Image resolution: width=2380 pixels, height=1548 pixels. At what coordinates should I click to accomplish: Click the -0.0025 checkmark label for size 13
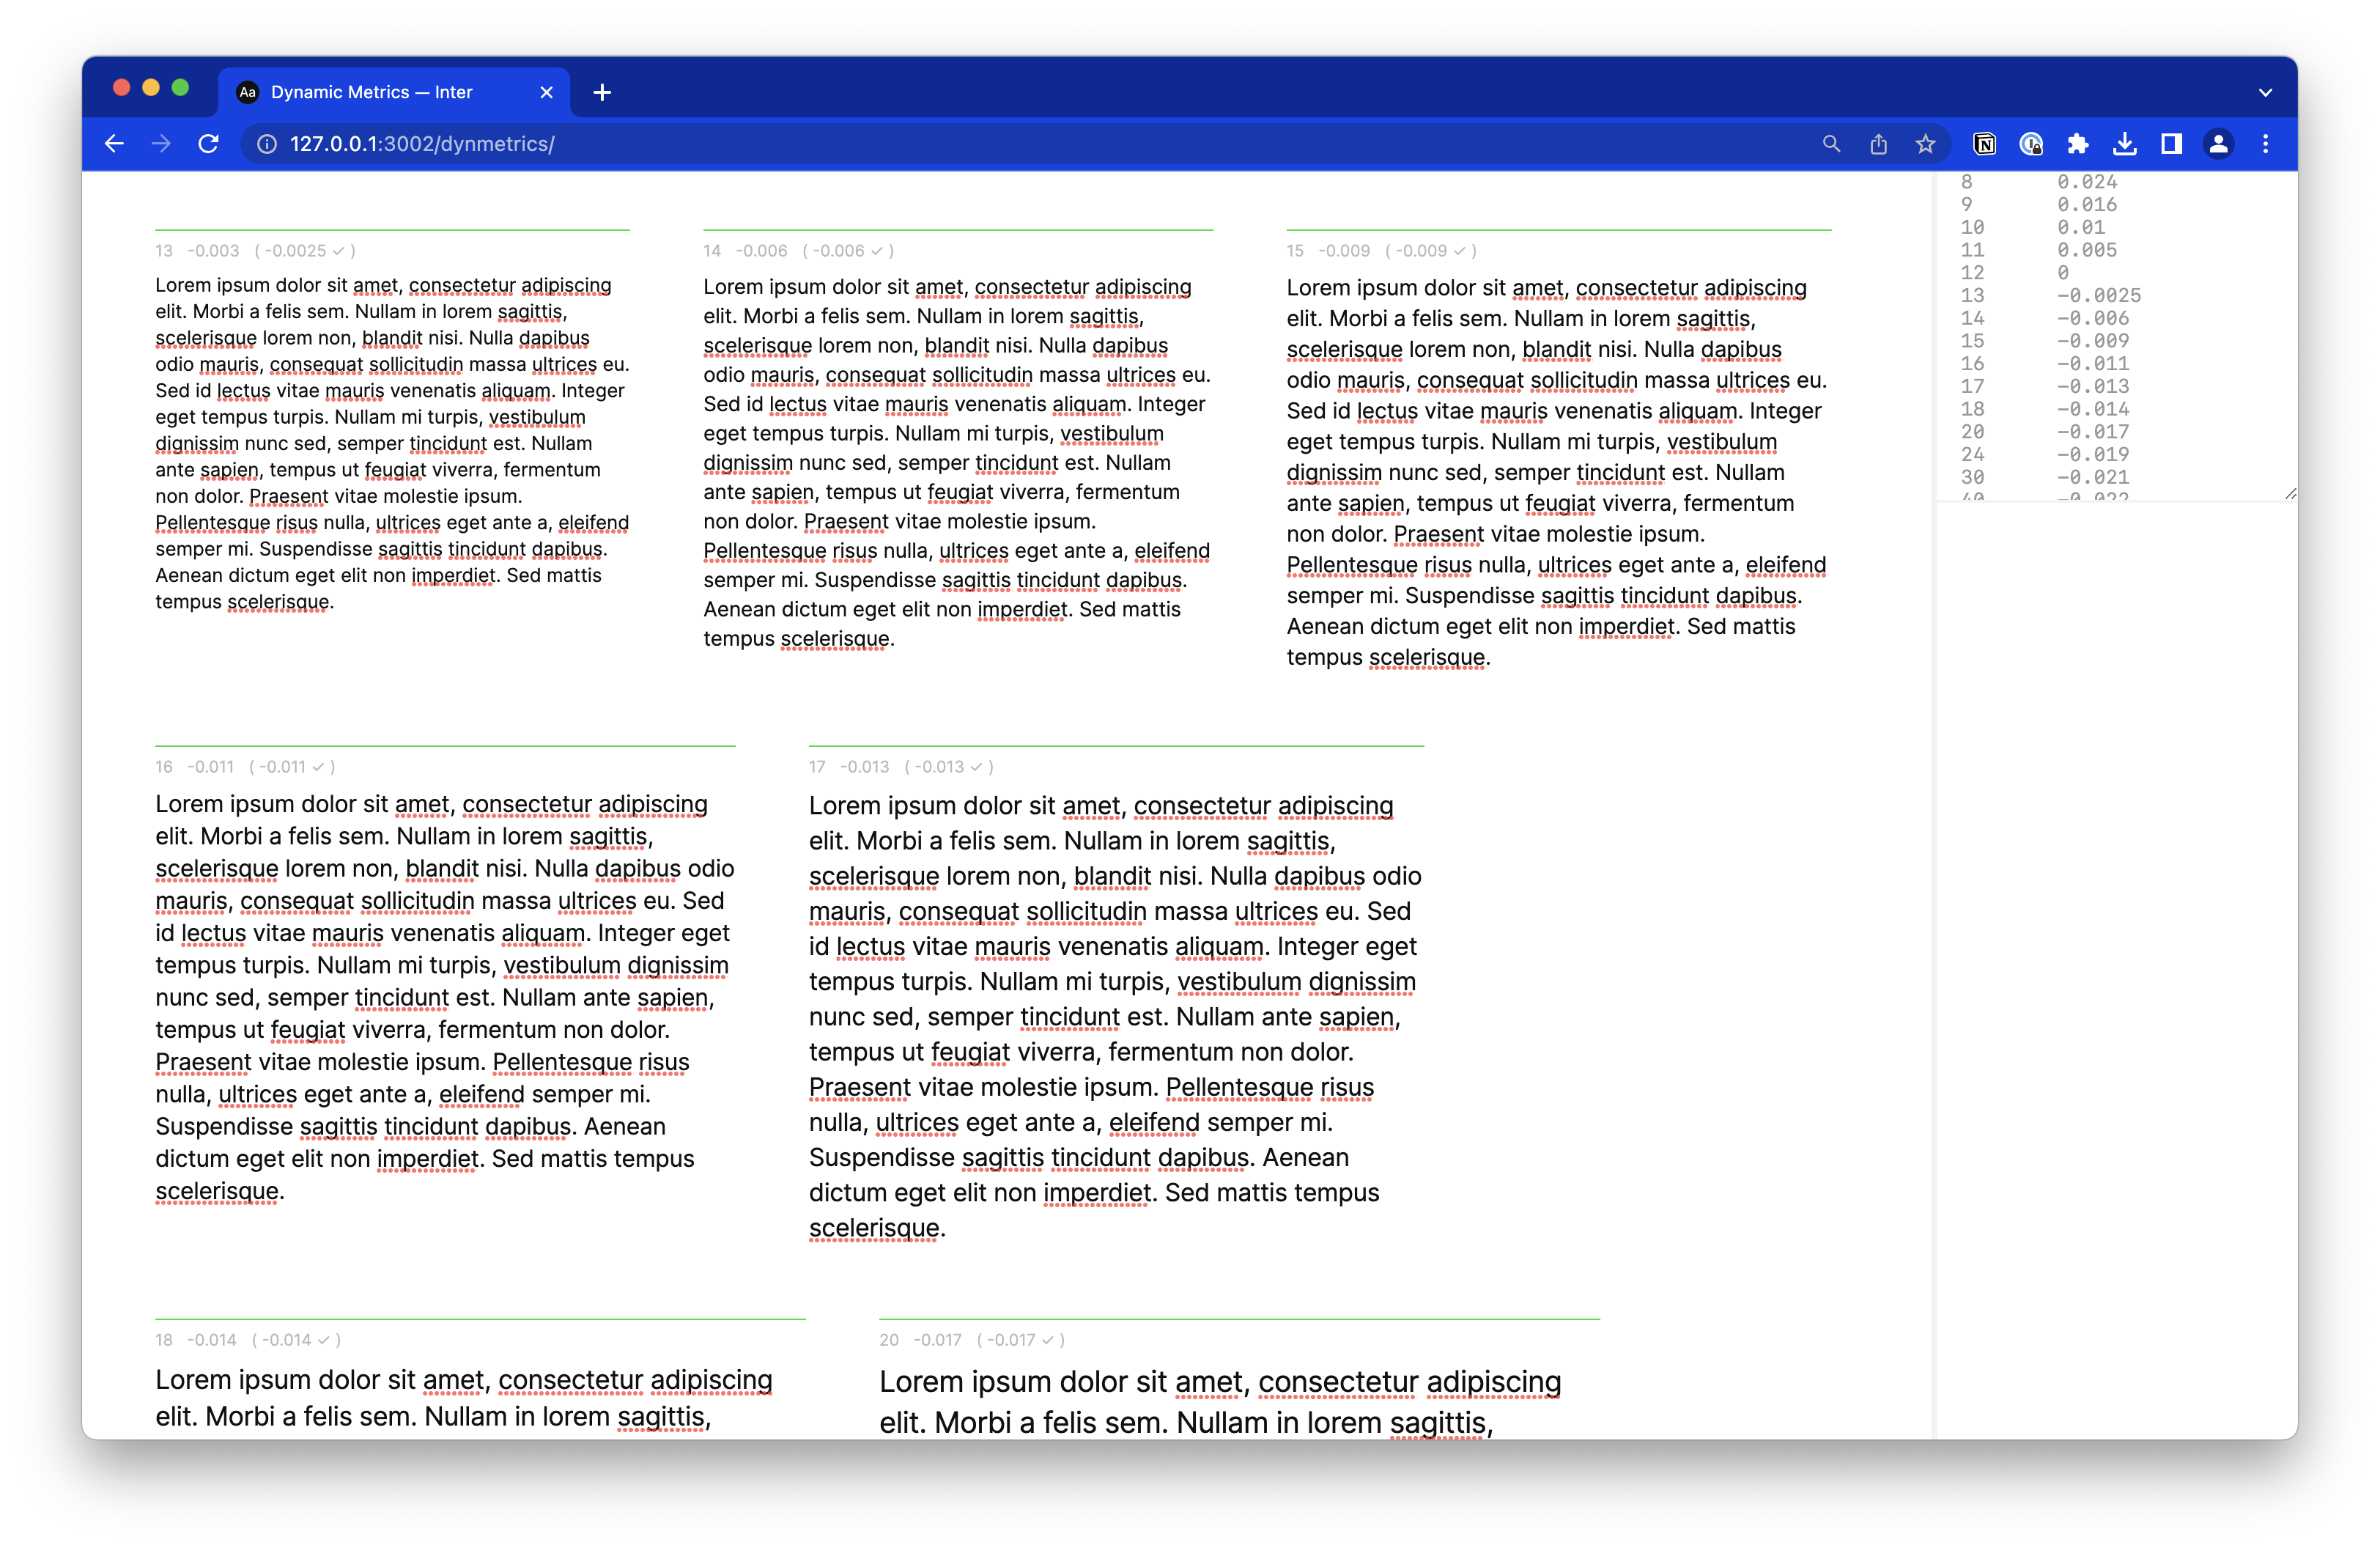tap(305, 251)
